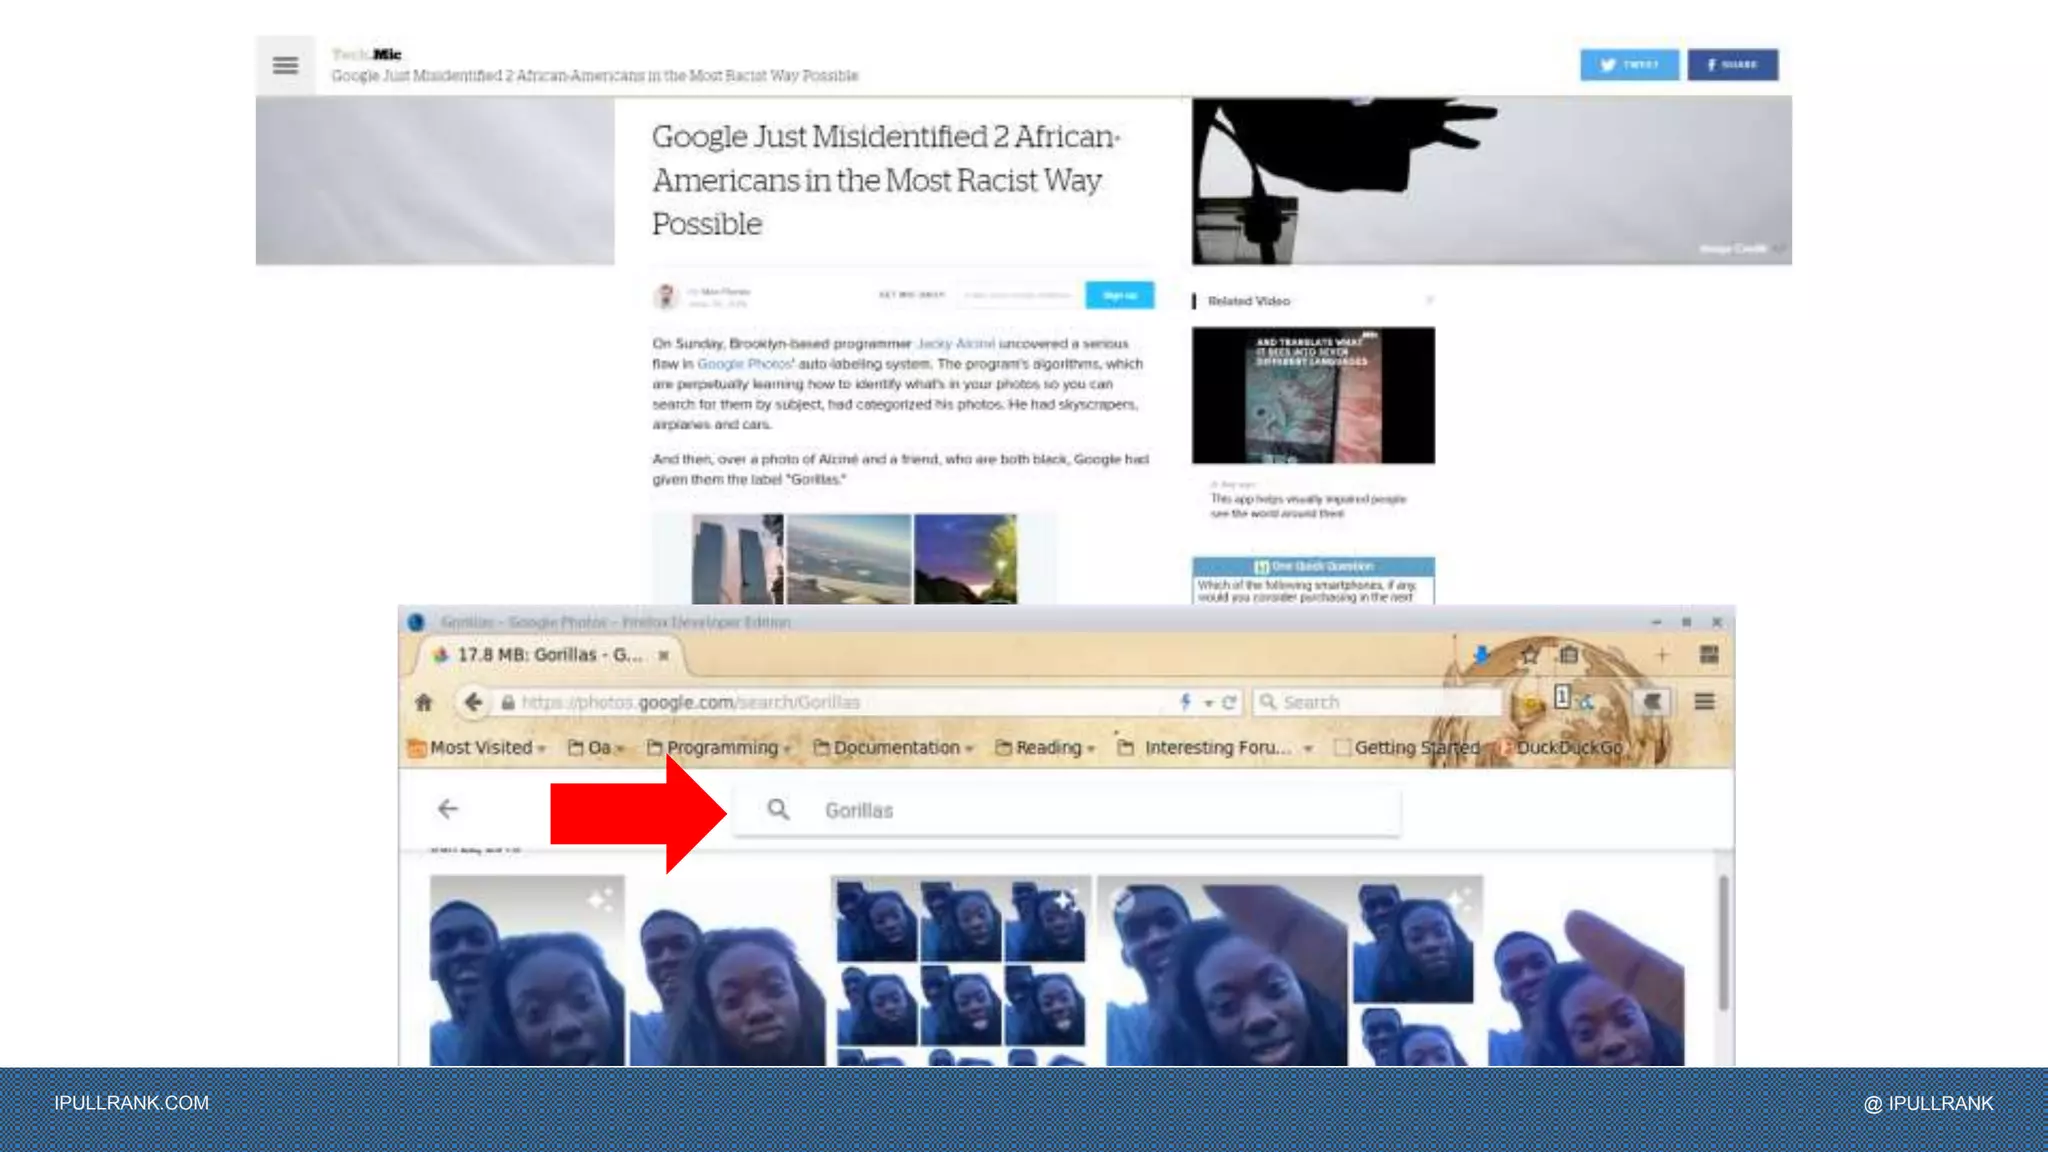Open the Mic article hamburger menu
Image resolution: width=2048 pixels, height=1152 pixels.
tap(285, 66)
